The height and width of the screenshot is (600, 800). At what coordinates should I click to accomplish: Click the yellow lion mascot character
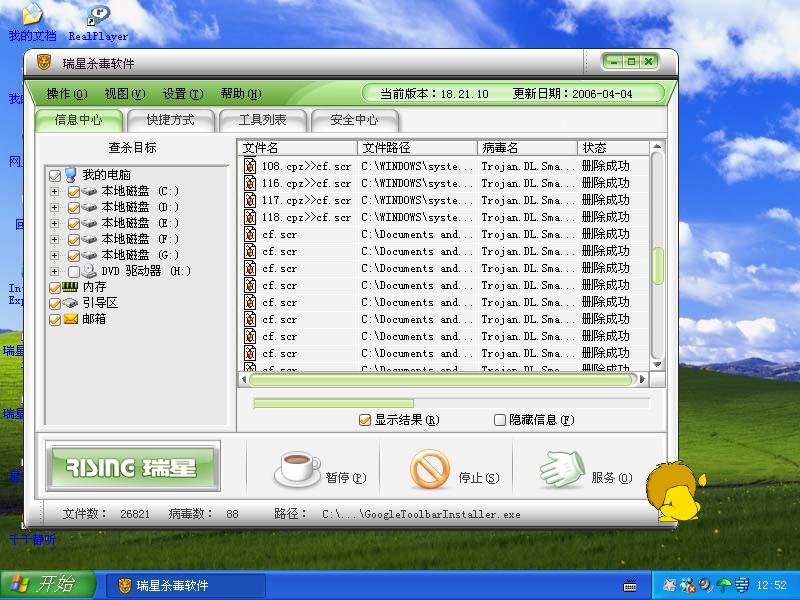[x=674, y=491]
